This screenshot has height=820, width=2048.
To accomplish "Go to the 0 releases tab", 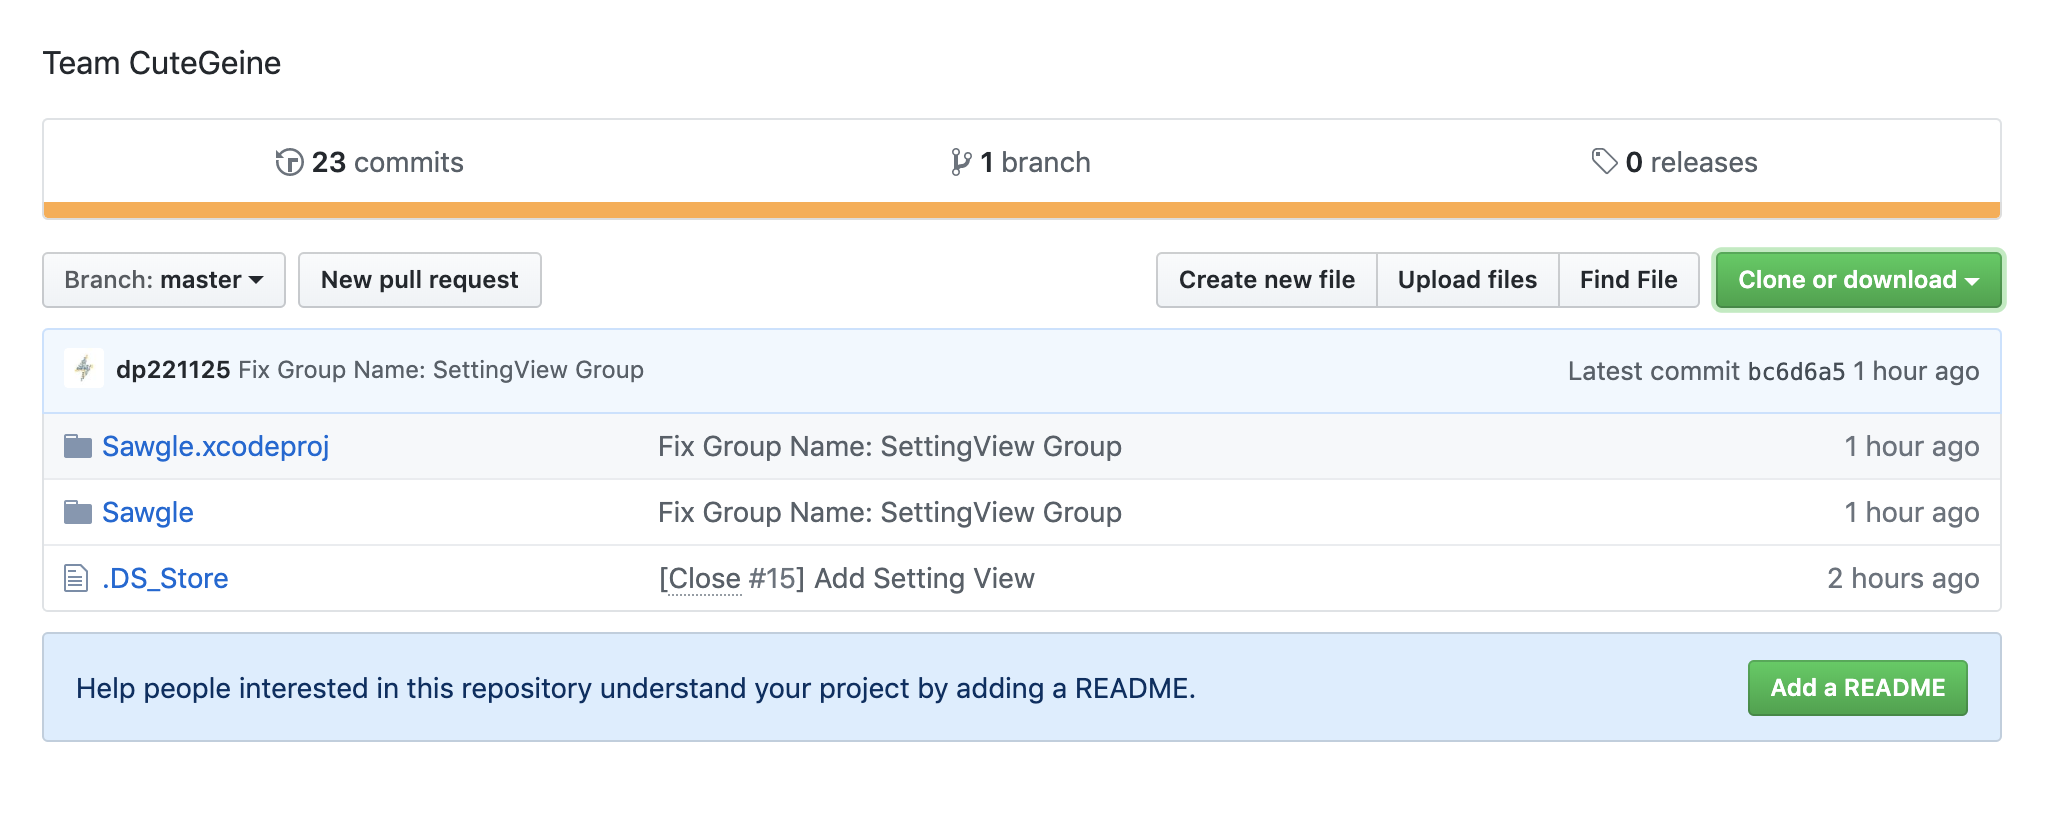I will tap(1676, 162).
